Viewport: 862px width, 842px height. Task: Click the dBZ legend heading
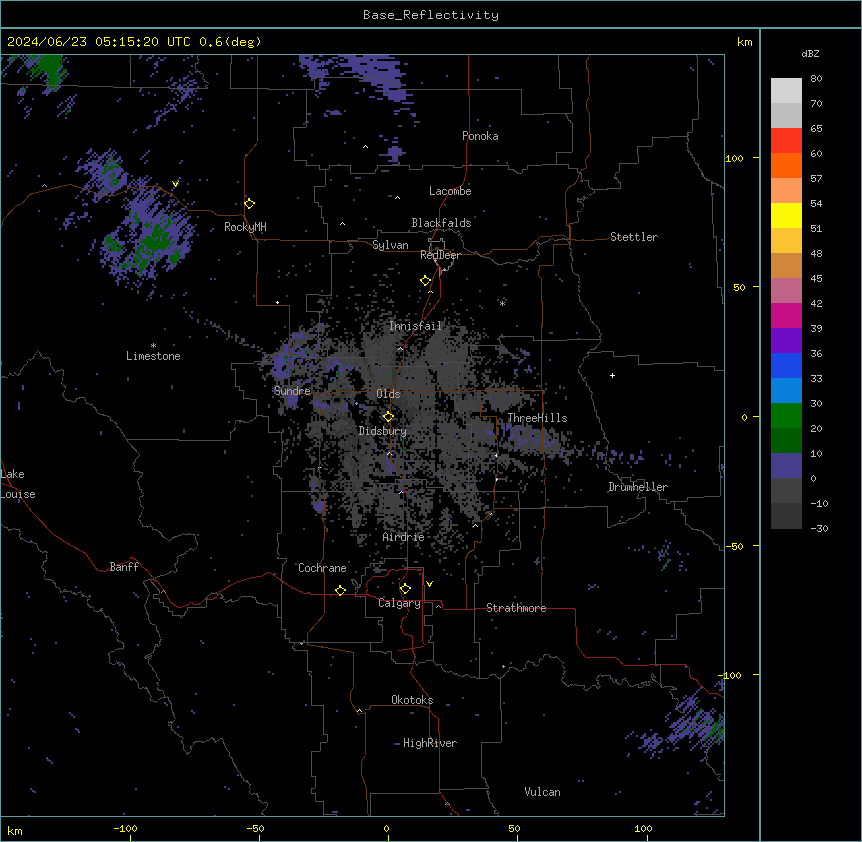(x=810, y=53)
